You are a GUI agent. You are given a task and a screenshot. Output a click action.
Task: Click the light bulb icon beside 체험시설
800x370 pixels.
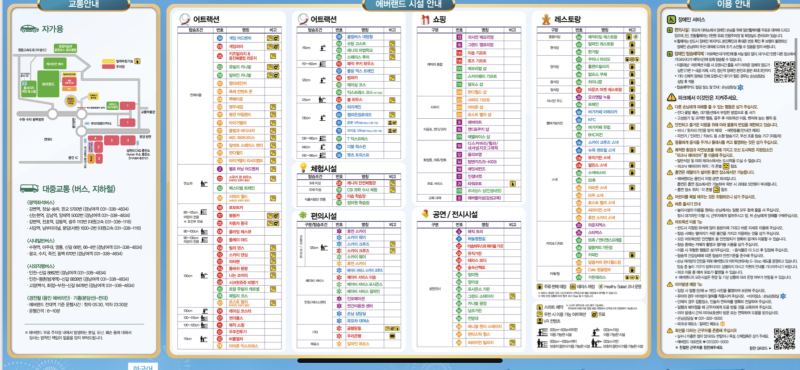[x=303, y=167]
